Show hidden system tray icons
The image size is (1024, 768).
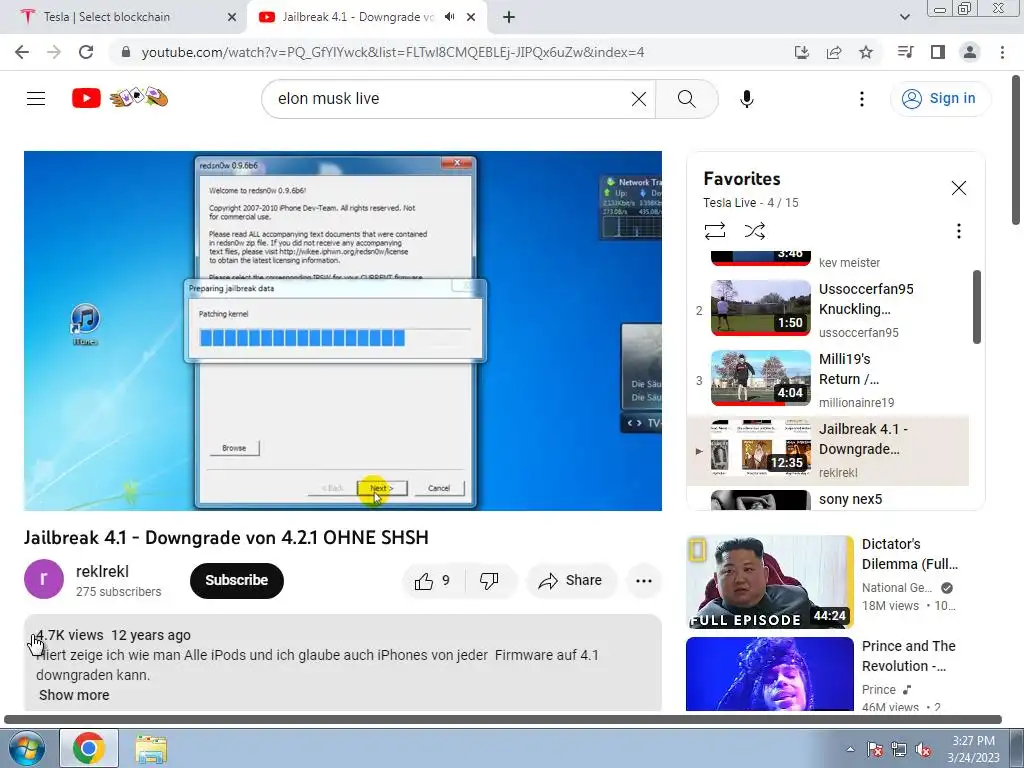(850, 749)
